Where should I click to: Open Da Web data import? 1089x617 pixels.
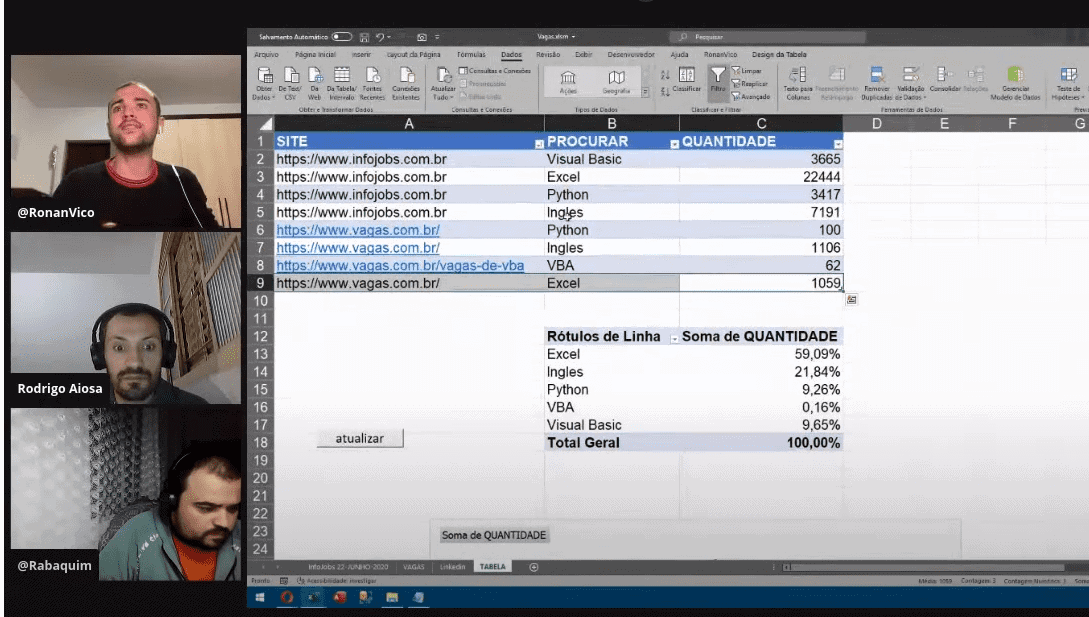314,80
